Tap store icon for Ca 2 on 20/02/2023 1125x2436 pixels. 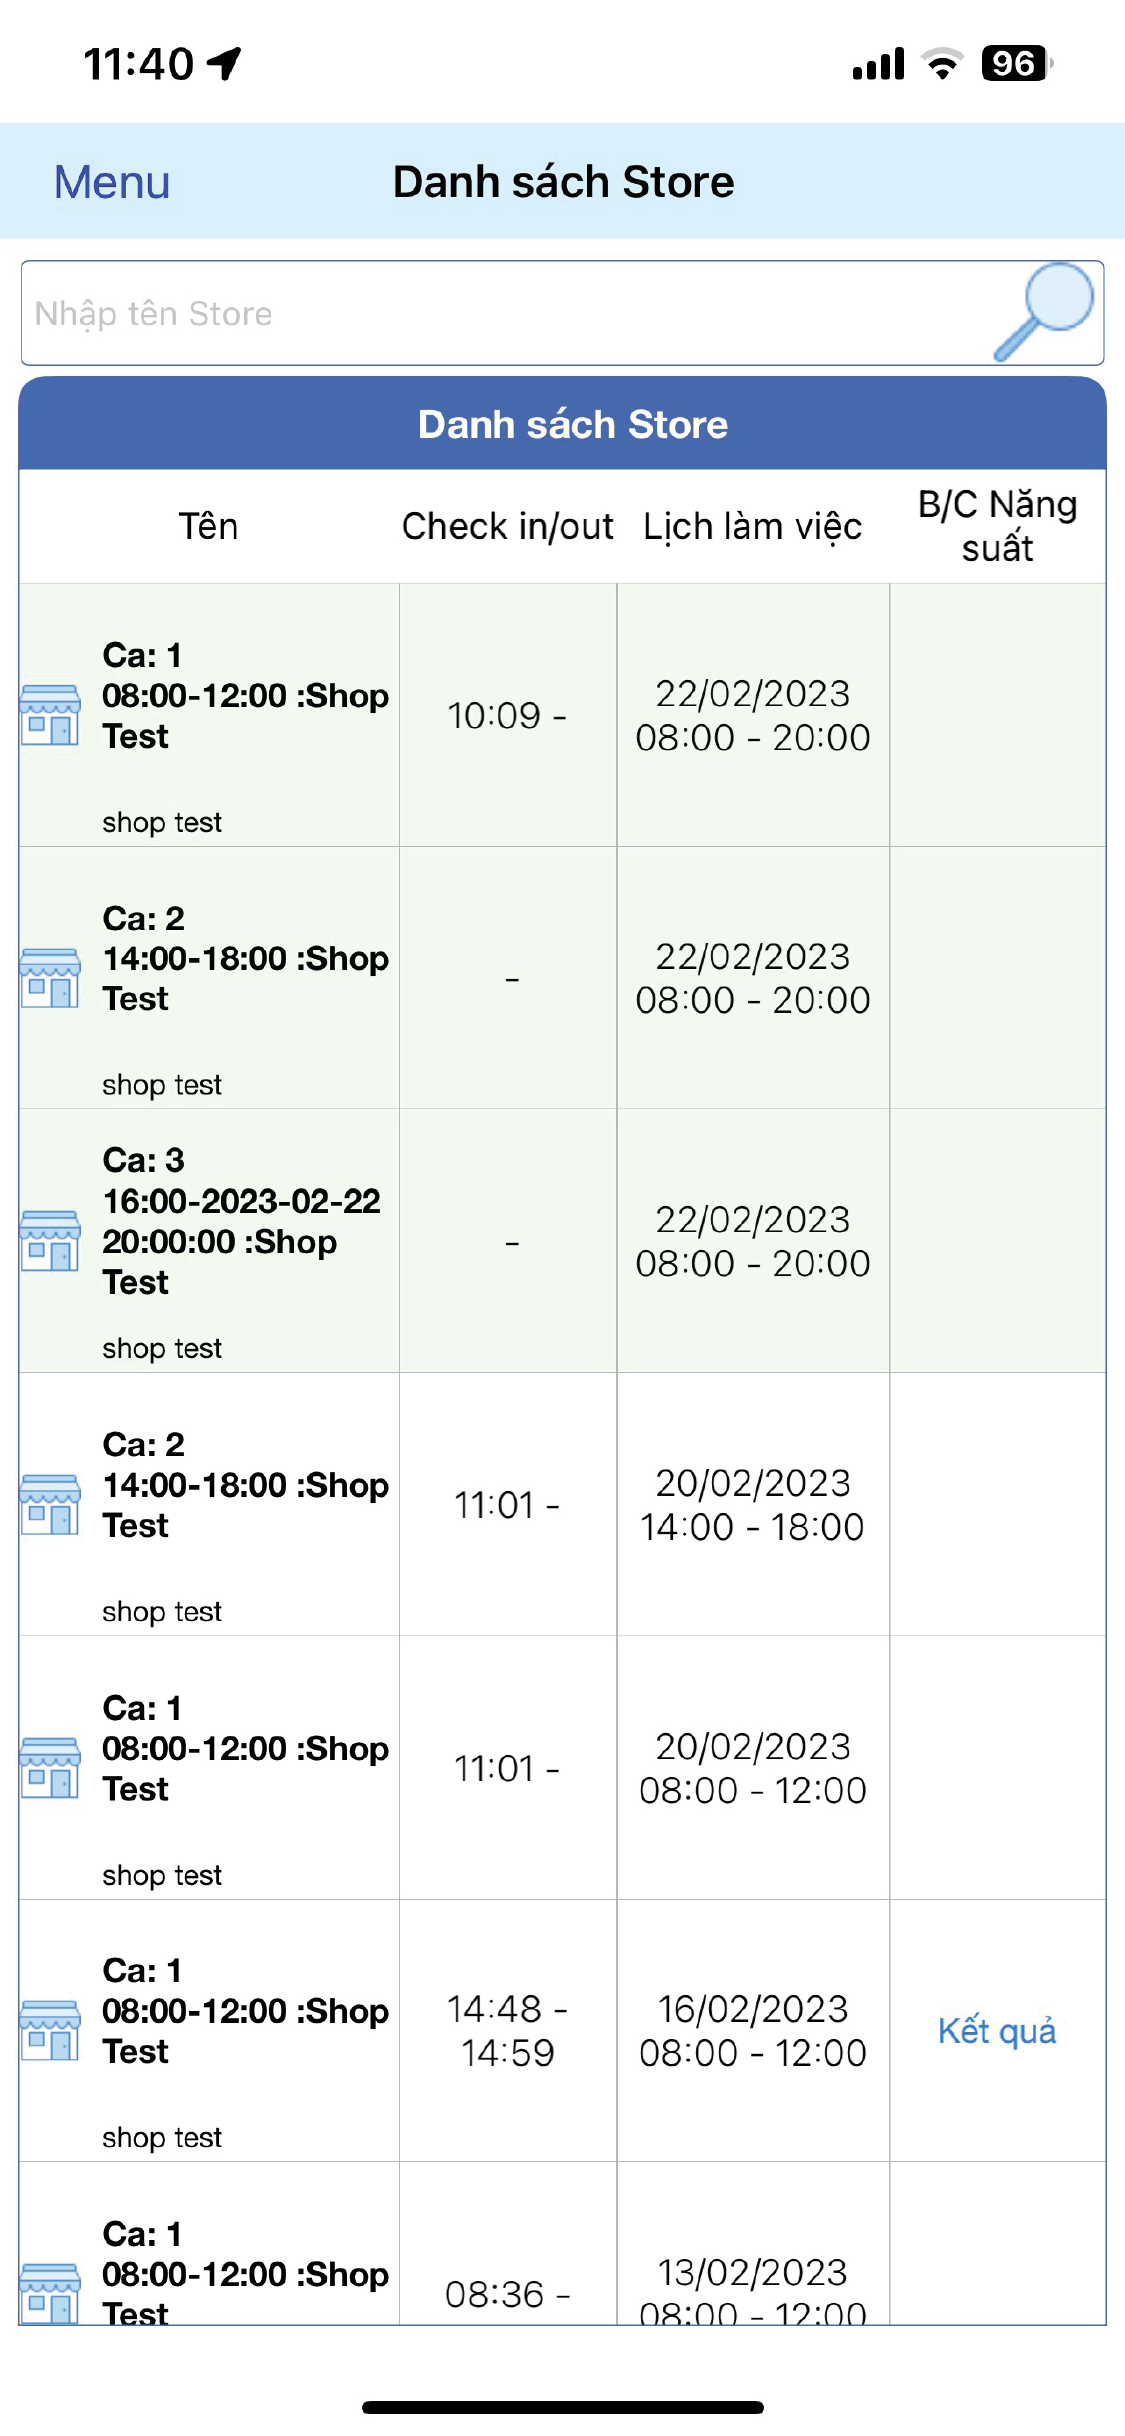(x=50, y=1504)
